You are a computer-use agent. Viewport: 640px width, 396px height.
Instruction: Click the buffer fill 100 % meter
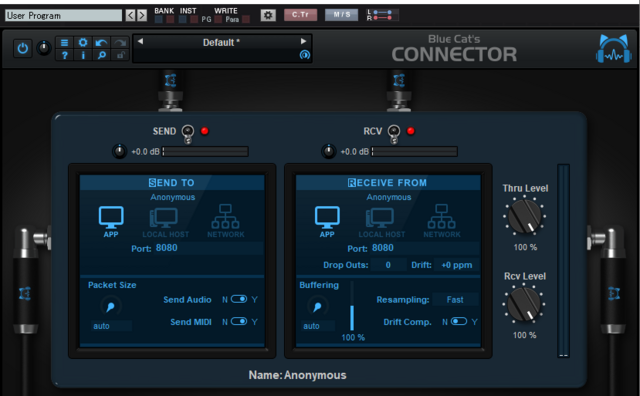352,307
